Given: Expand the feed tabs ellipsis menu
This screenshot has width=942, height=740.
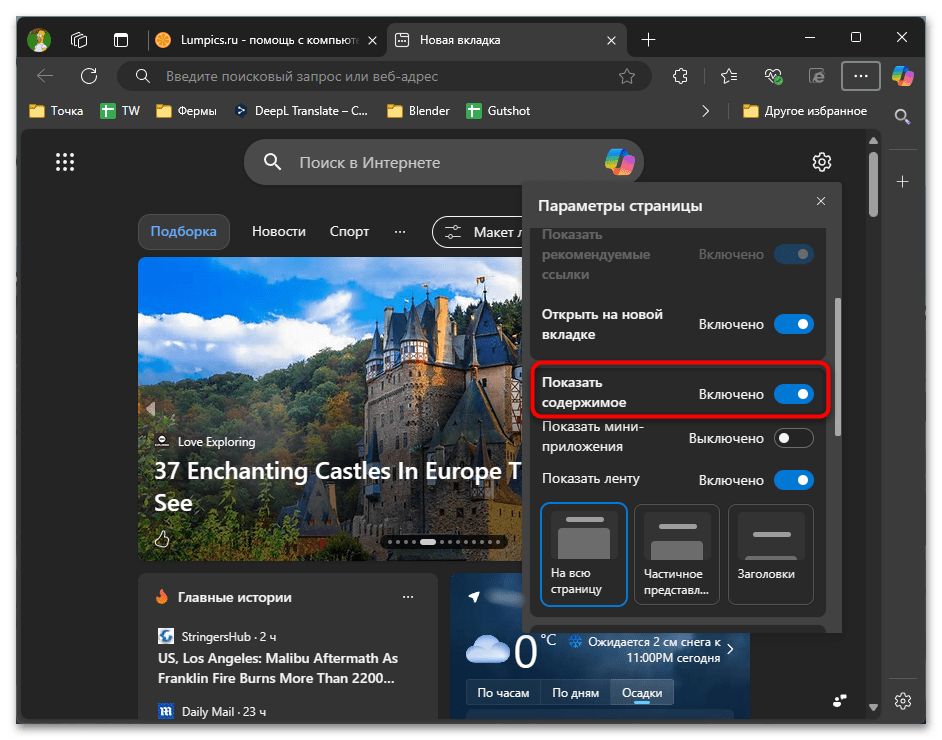Looking at the screenshot, I should tap(400, 231).
